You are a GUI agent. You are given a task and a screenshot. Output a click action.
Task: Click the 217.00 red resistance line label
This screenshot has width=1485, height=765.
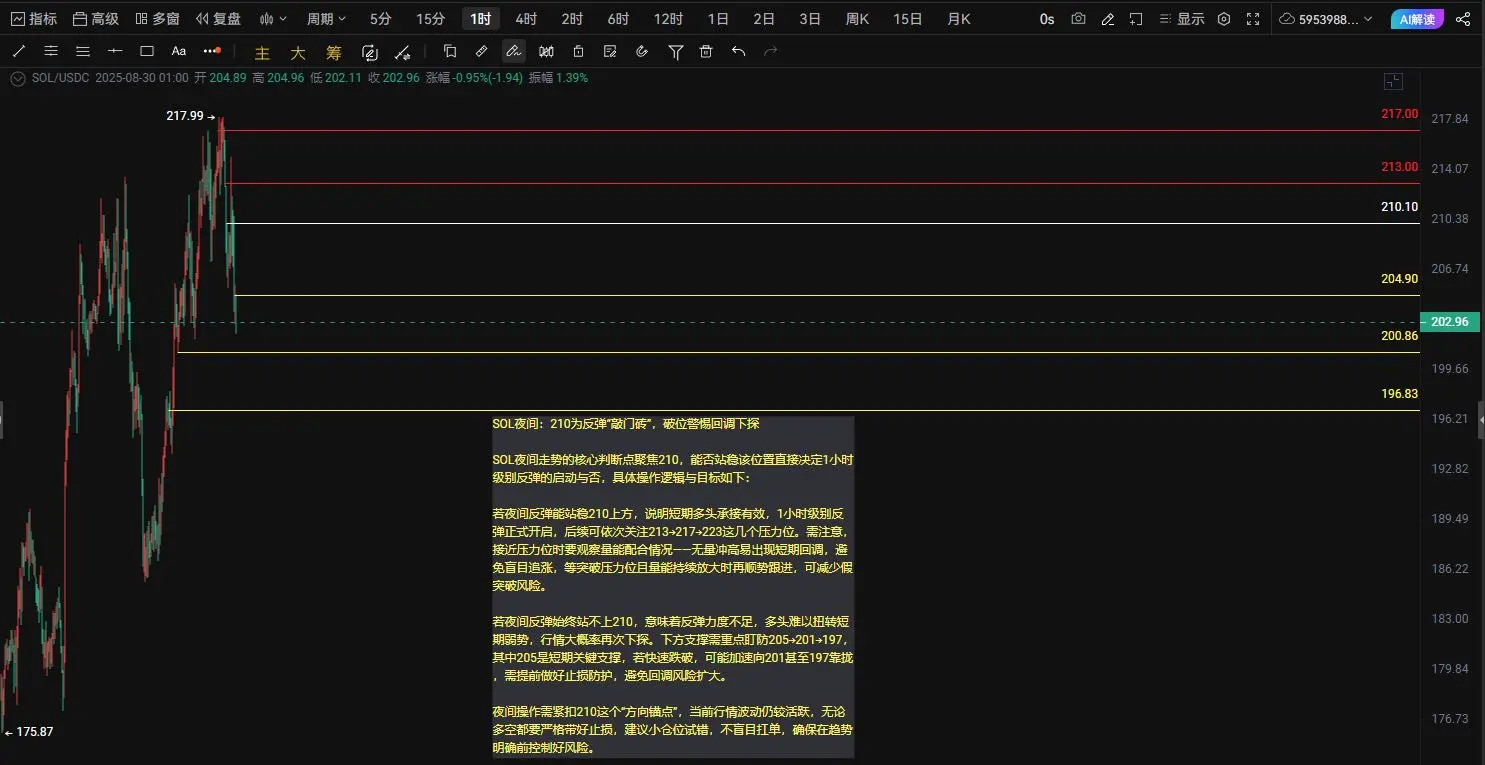click(1399, 114)
